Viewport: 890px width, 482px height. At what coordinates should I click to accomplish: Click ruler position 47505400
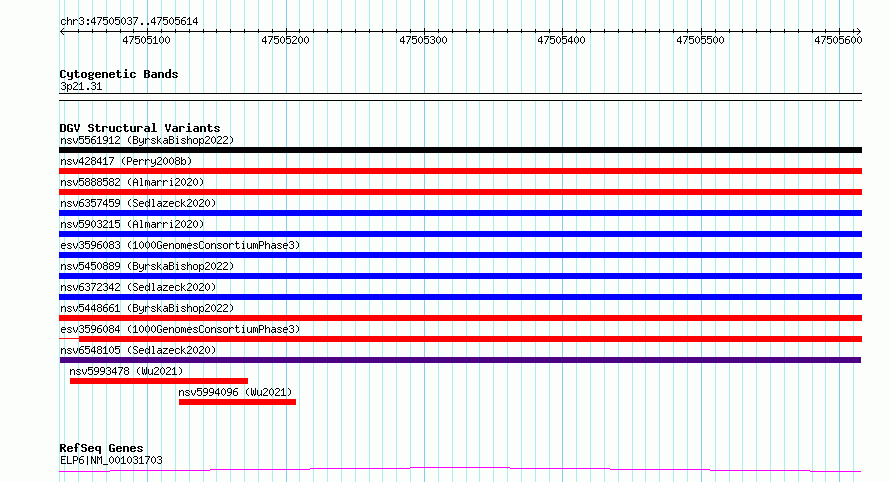pos(561,40)
